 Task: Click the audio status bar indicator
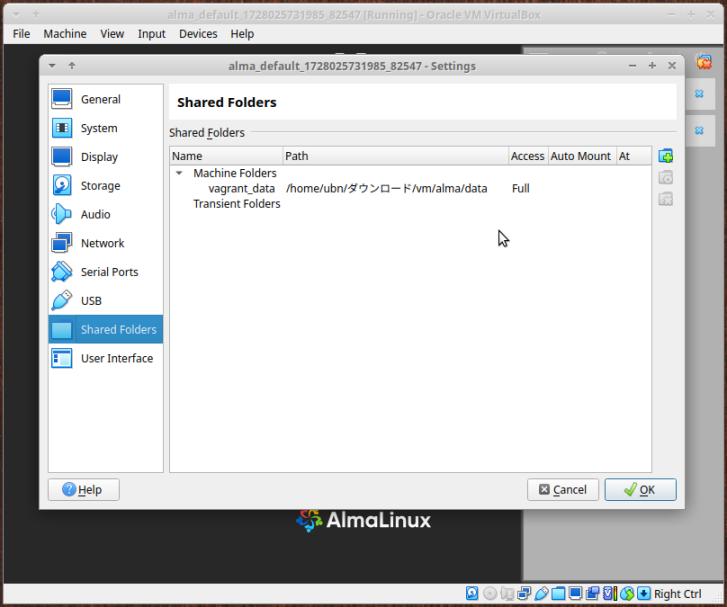tap(507, 593)
